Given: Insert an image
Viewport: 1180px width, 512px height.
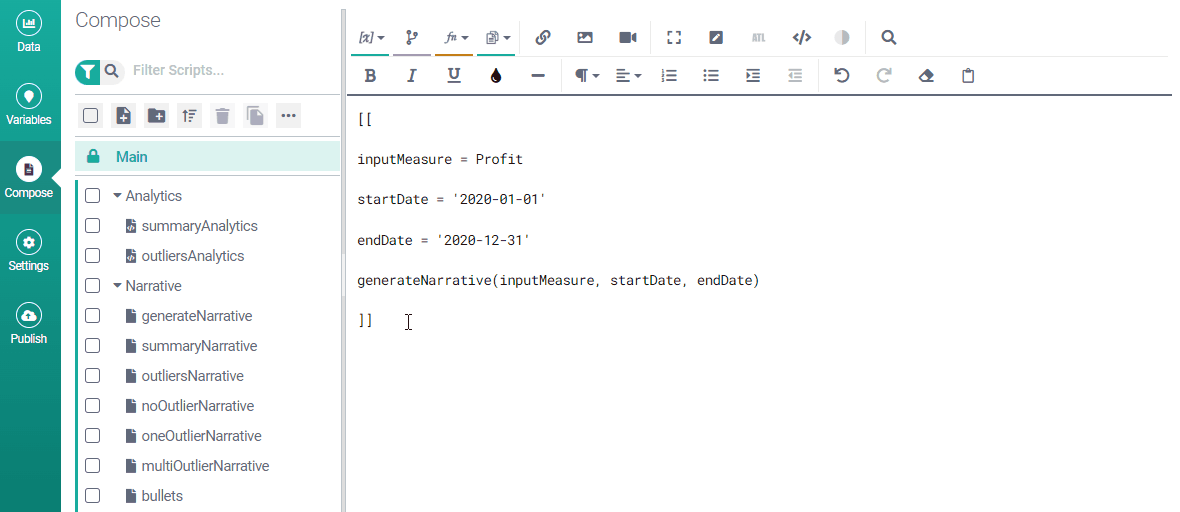Looking at the screenshot, I should coord(585,38).
